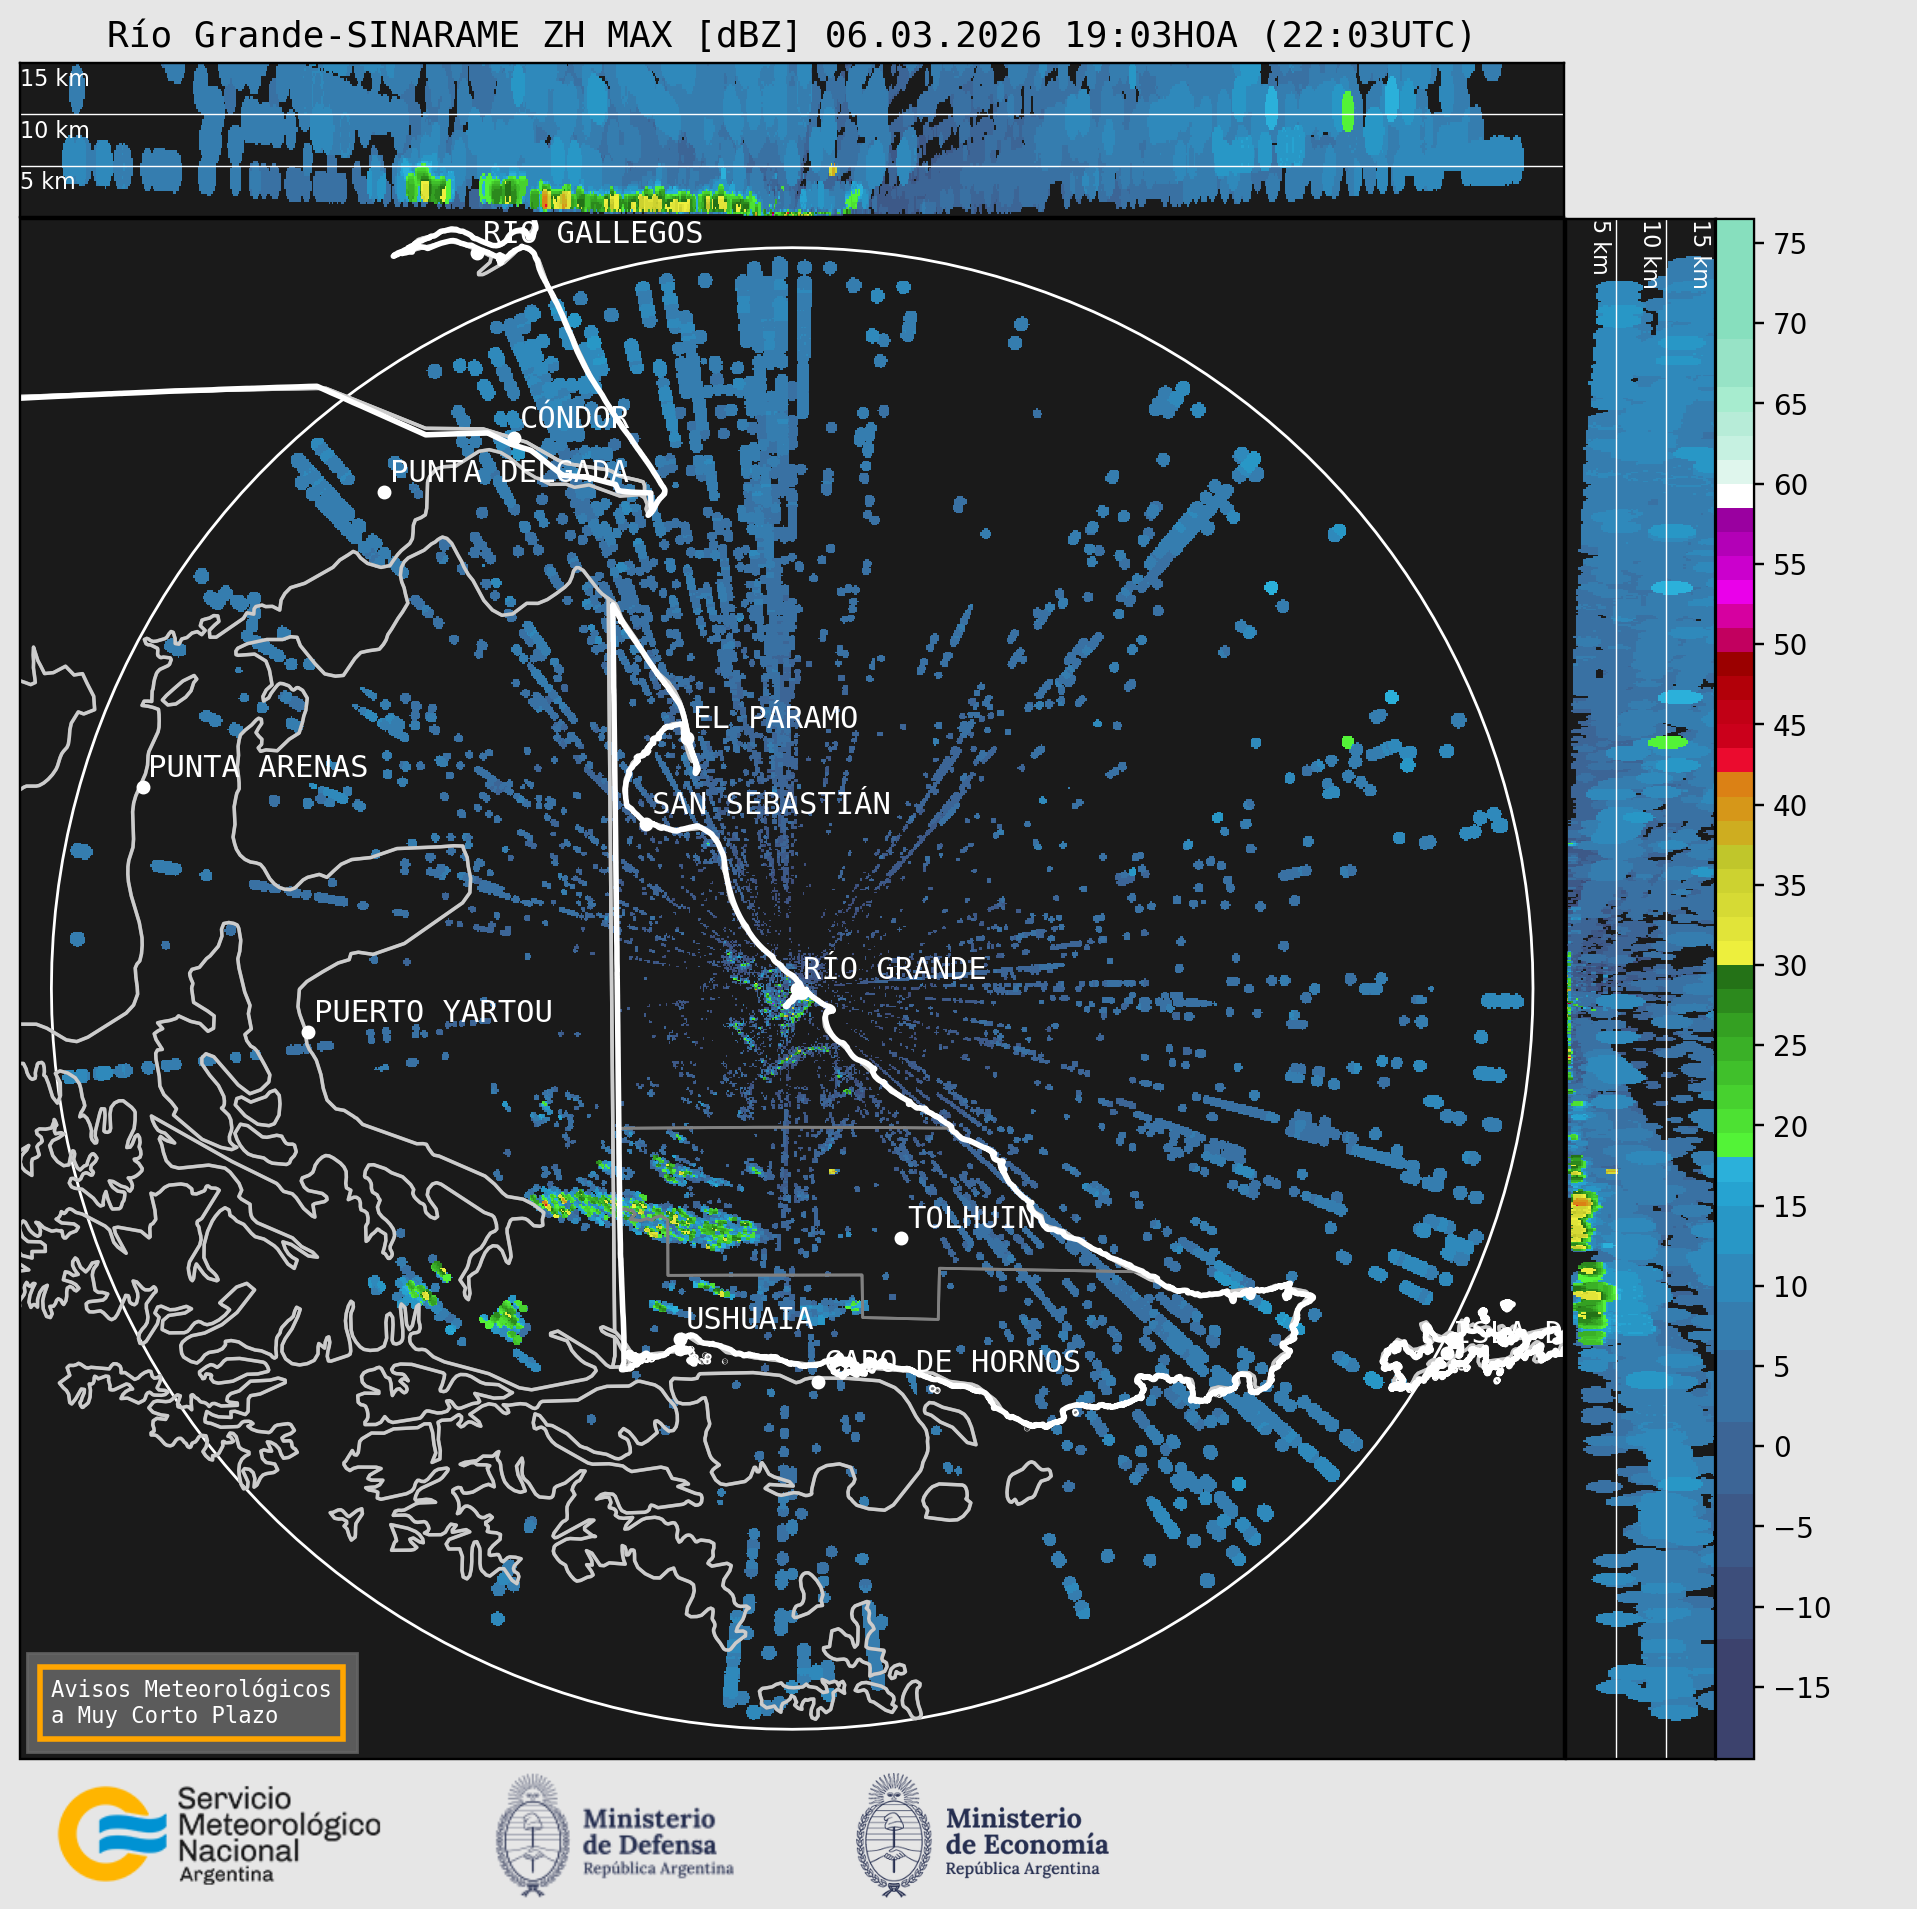Click the TOLHUIN marker dot

901,1238
